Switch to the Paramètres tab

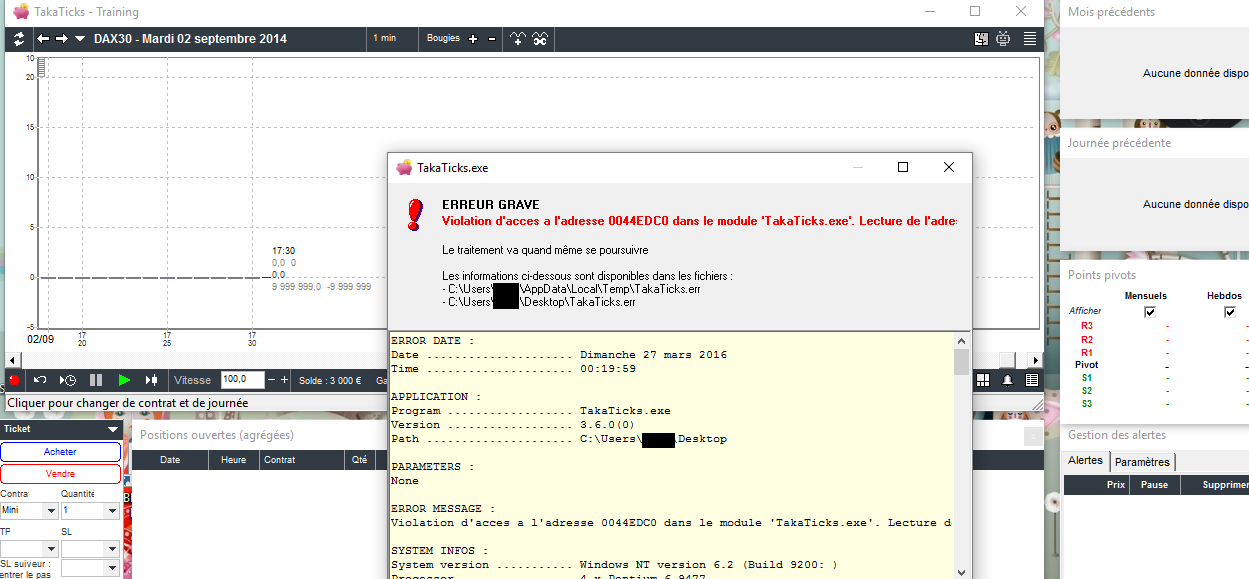coord(1143,462)
